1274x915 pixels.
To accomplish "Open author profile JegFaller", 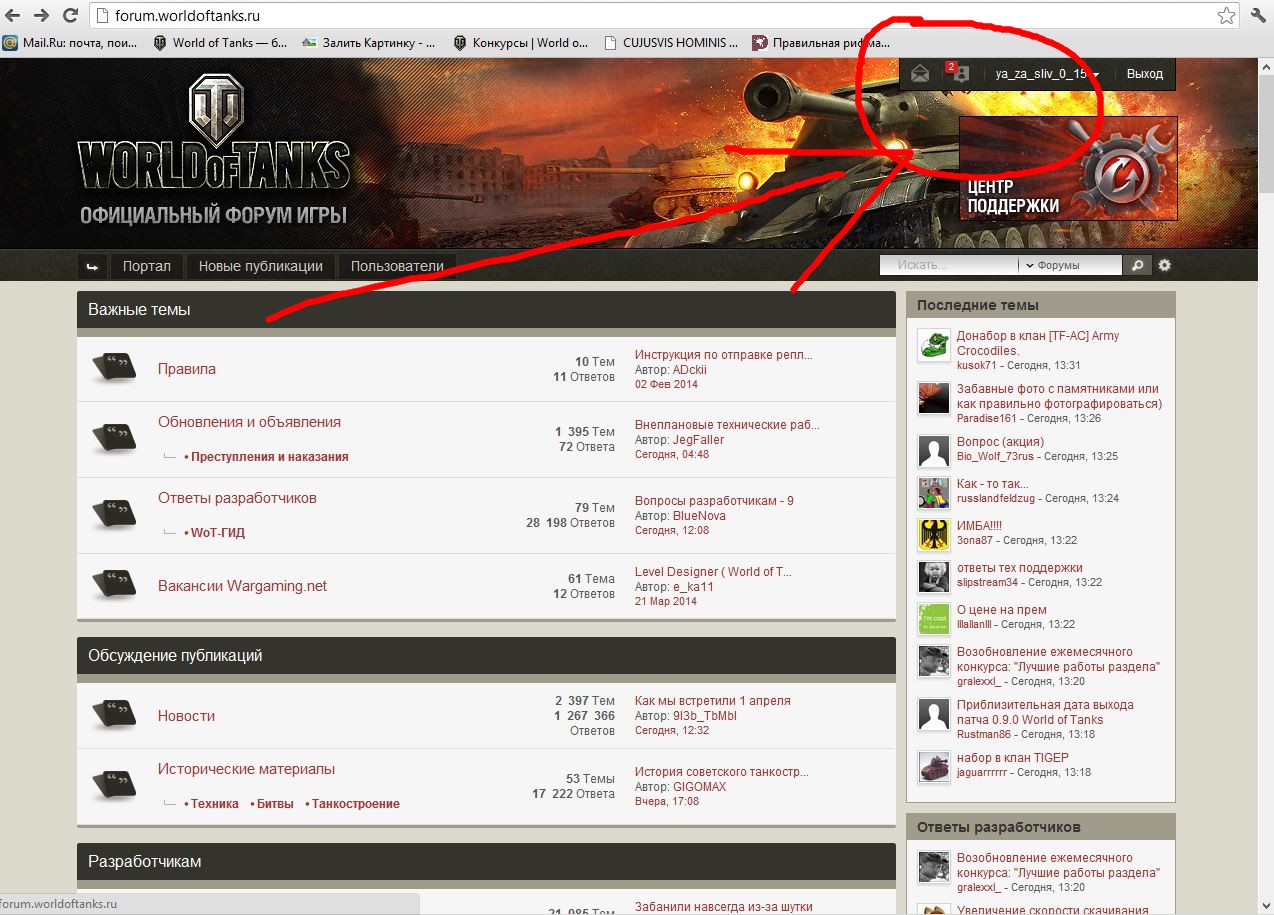I will 698,440.
